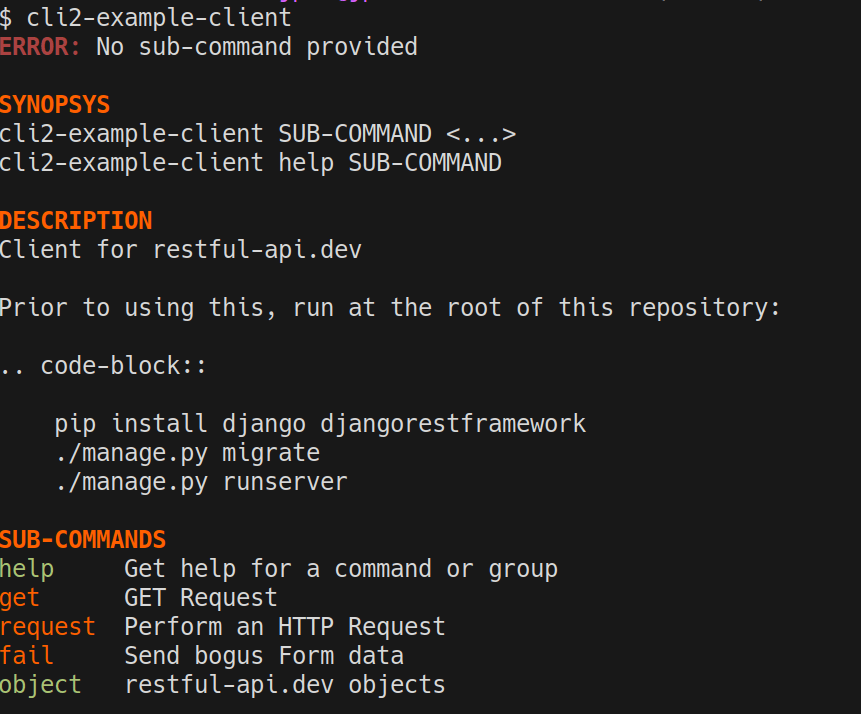Click the cli2-example-client command on the prompt line

[x=159, y=18]
